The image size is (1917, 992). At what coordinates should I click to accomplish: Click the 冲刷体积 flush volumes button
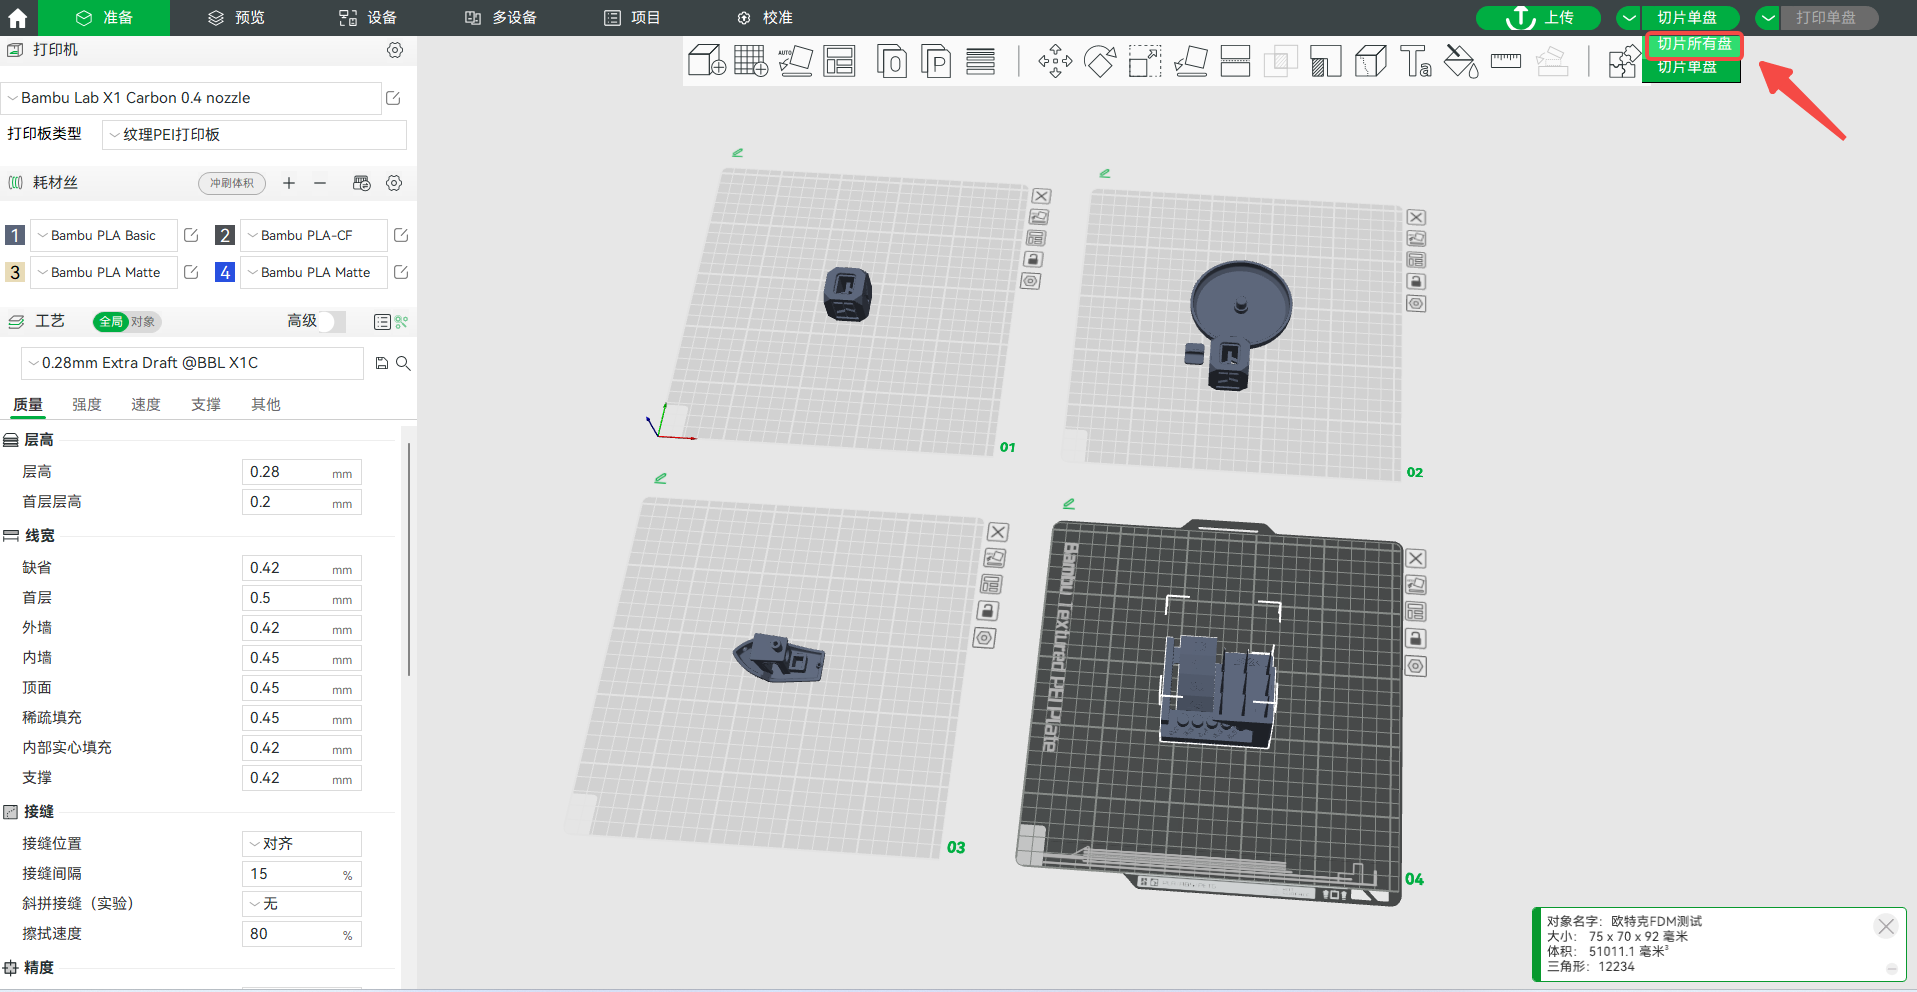coord(232,183)
